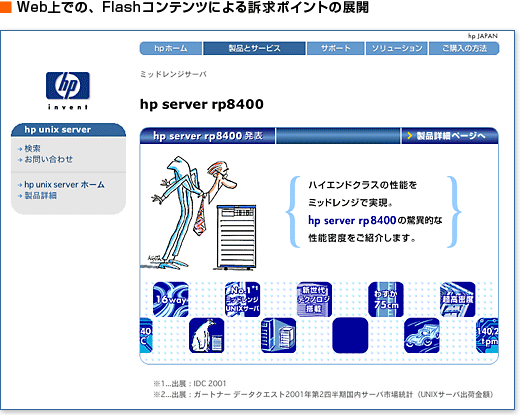Open 製品とサービス tab
The height and width of the screenshot is (415, 520).
tap(254, 48)
